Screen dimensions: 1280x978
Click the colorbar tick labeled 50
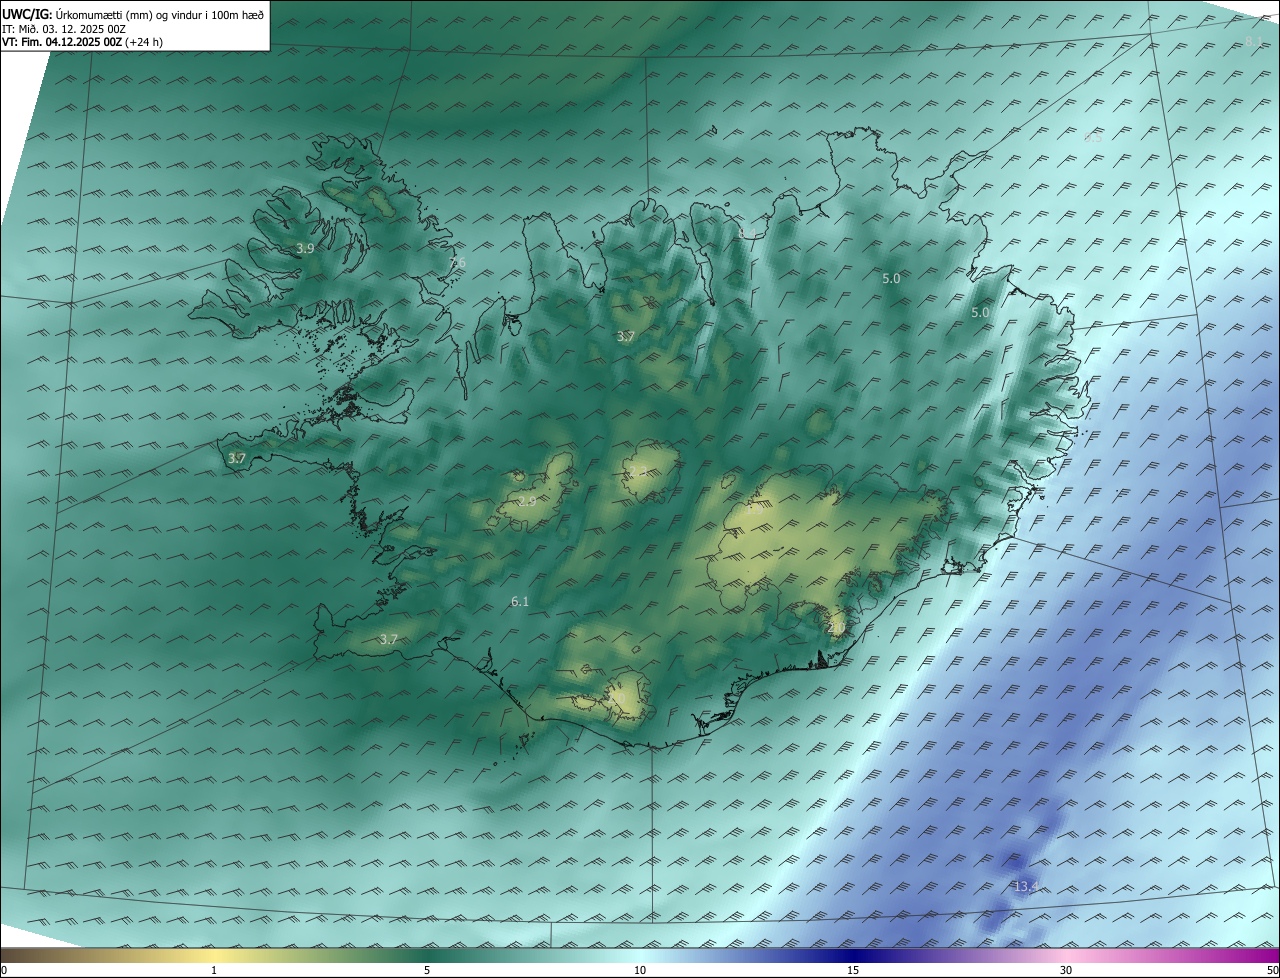(1272, 970)
